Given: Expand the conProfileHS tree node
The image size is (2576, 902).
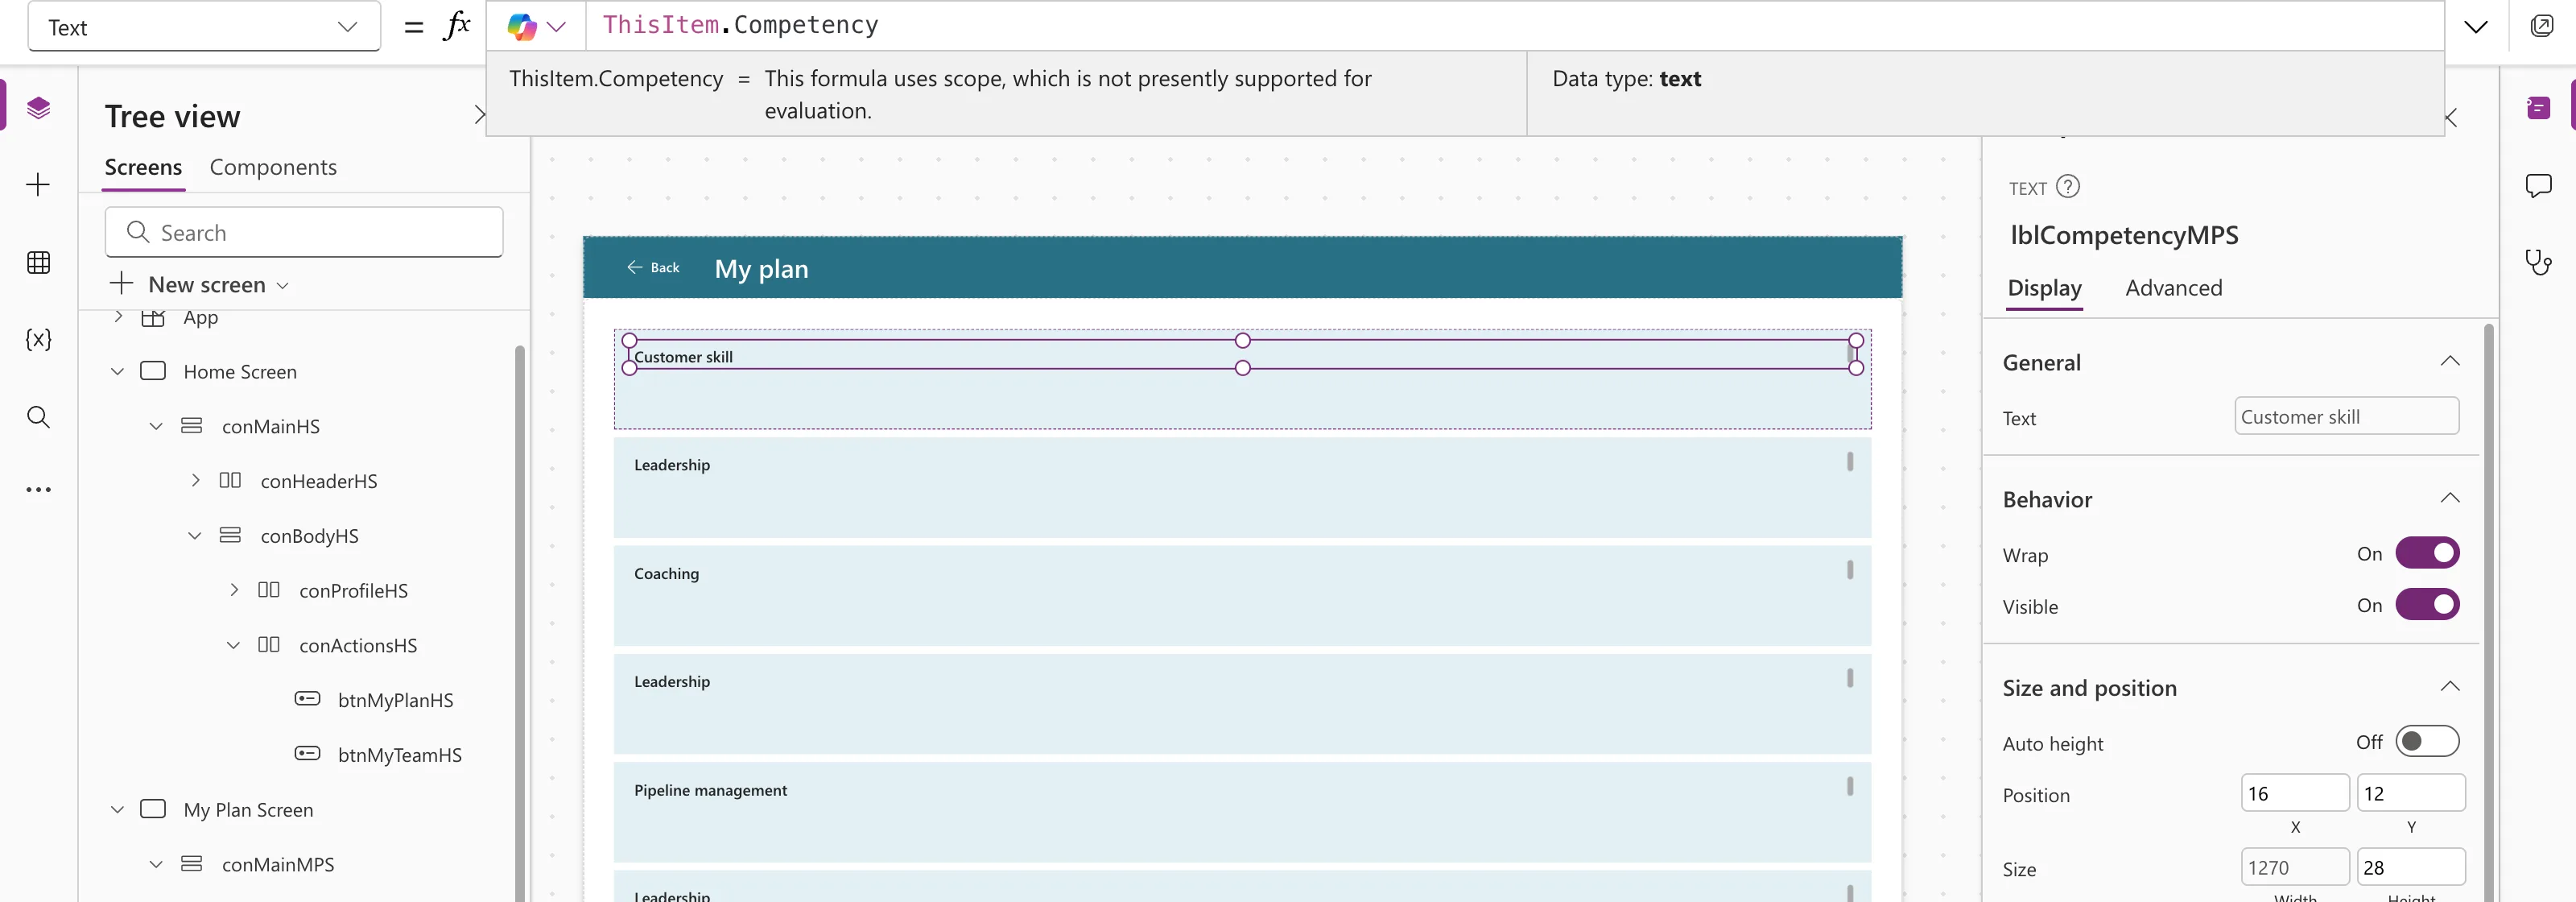Looking at the screenshot, I should 234,590.
